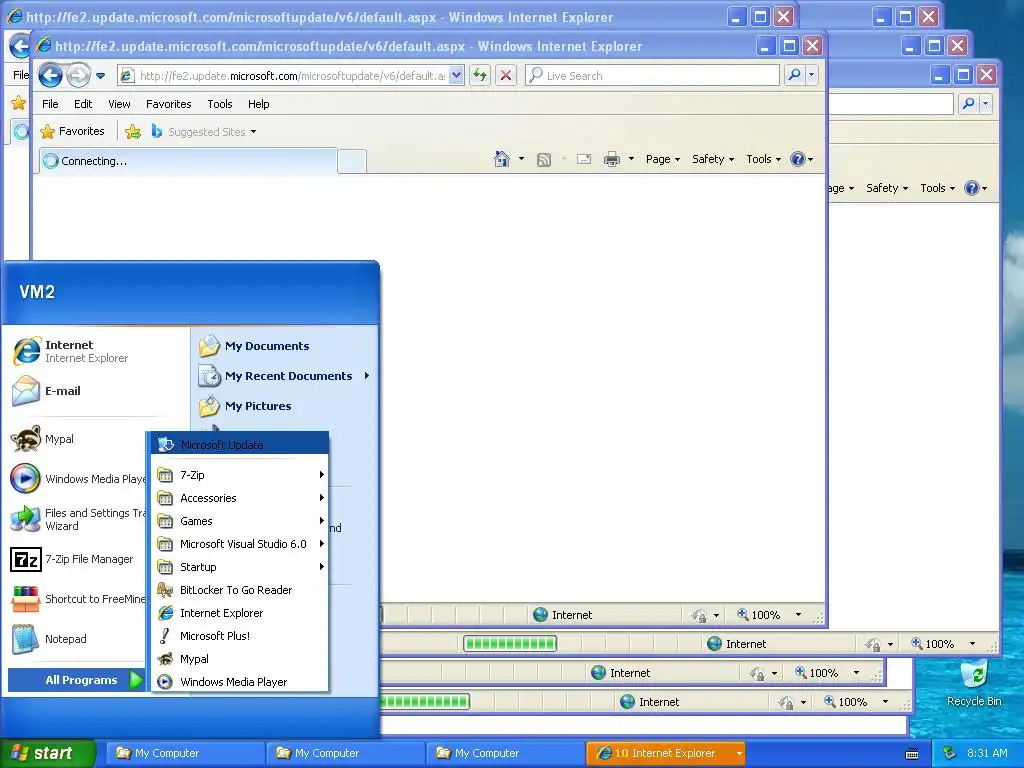The width and height of the screenshot is (1024, 768).
Task: Open the Tools dropdown in front command bar
Action: (x=763, y=159)
